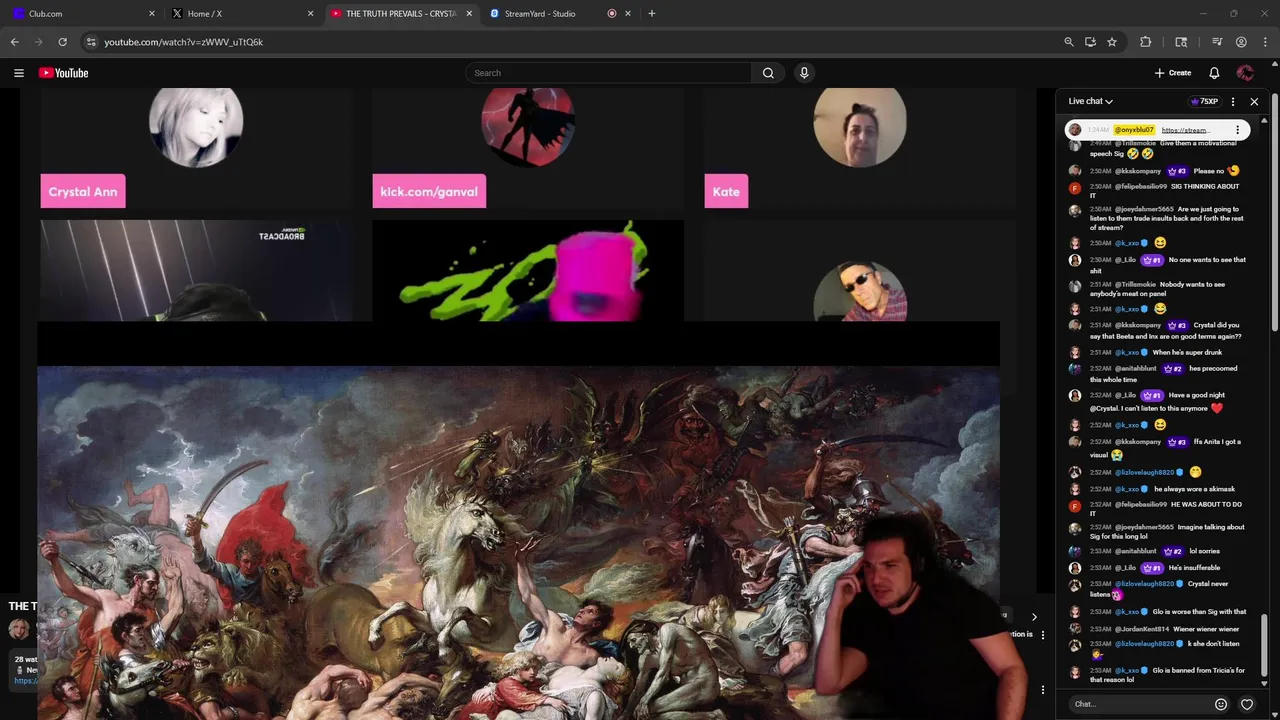Screen dimensions: 1280x720
Task: Click the Create button
Action: click(1173, 73)
